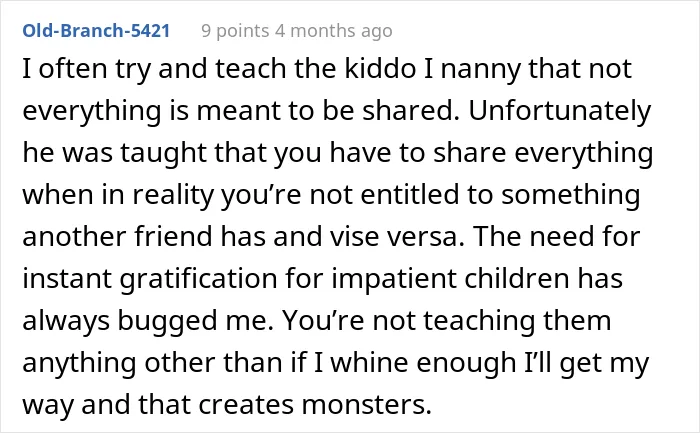The width and height of the screenshot is (700, 433).
Task: Click the 9 points score text
Action: (x=235, y=31)
